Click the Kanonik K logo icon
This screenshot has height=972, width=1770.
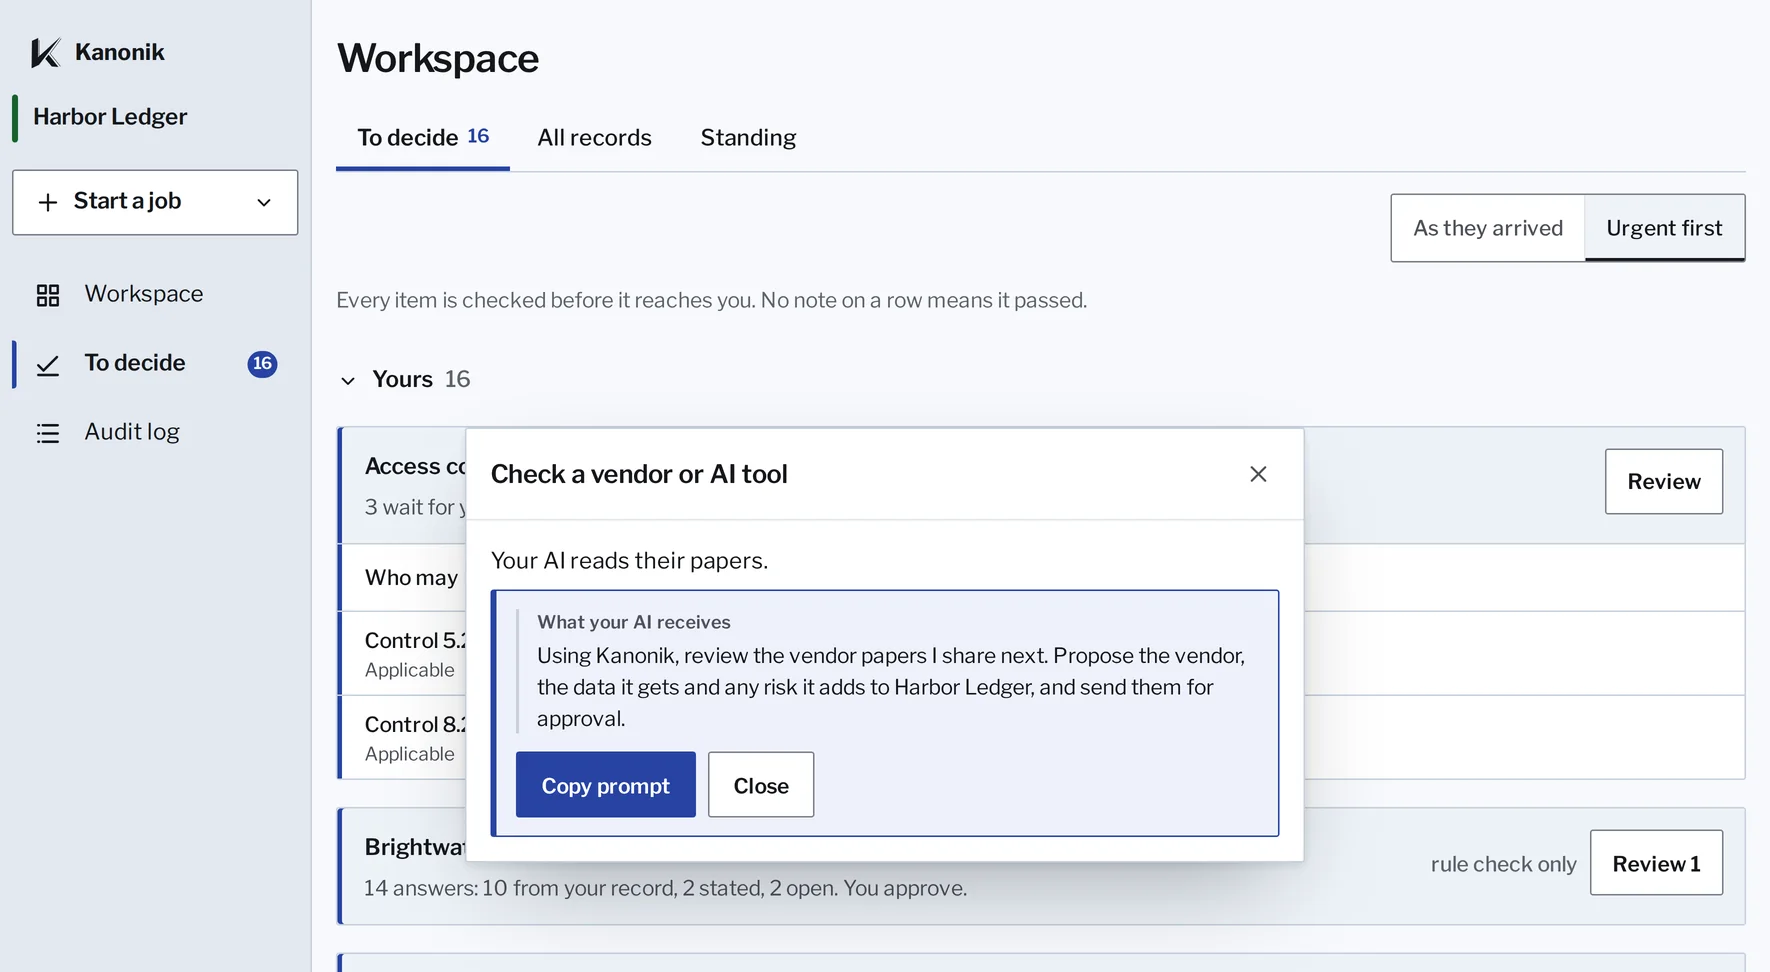point(46,52)
